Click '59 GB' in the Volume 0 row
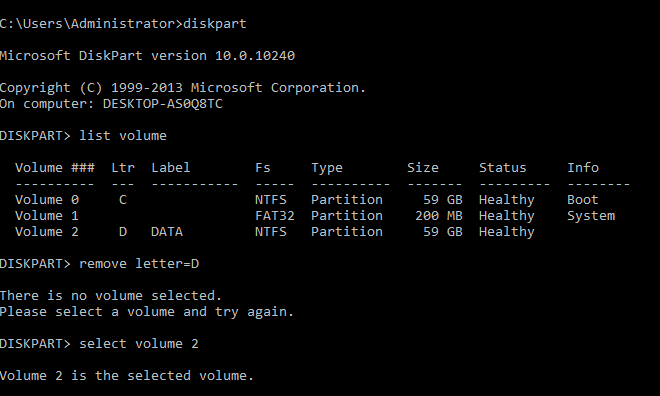This screenshot has width=660, height=396. pyautogui.click(x=443, y=199)
